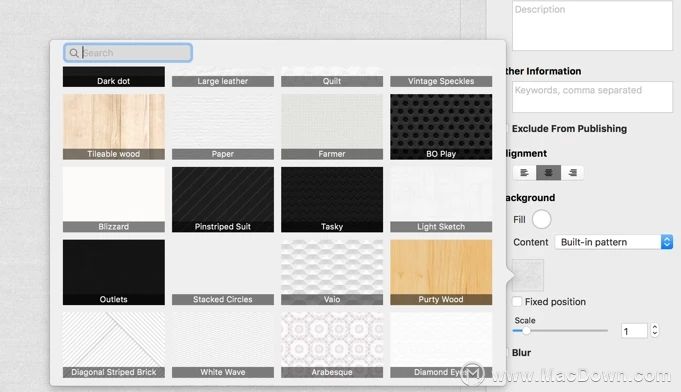Screen dimensions: 681x392
Task: Choose the Tileable wood pattern
Action: (114, 127)
